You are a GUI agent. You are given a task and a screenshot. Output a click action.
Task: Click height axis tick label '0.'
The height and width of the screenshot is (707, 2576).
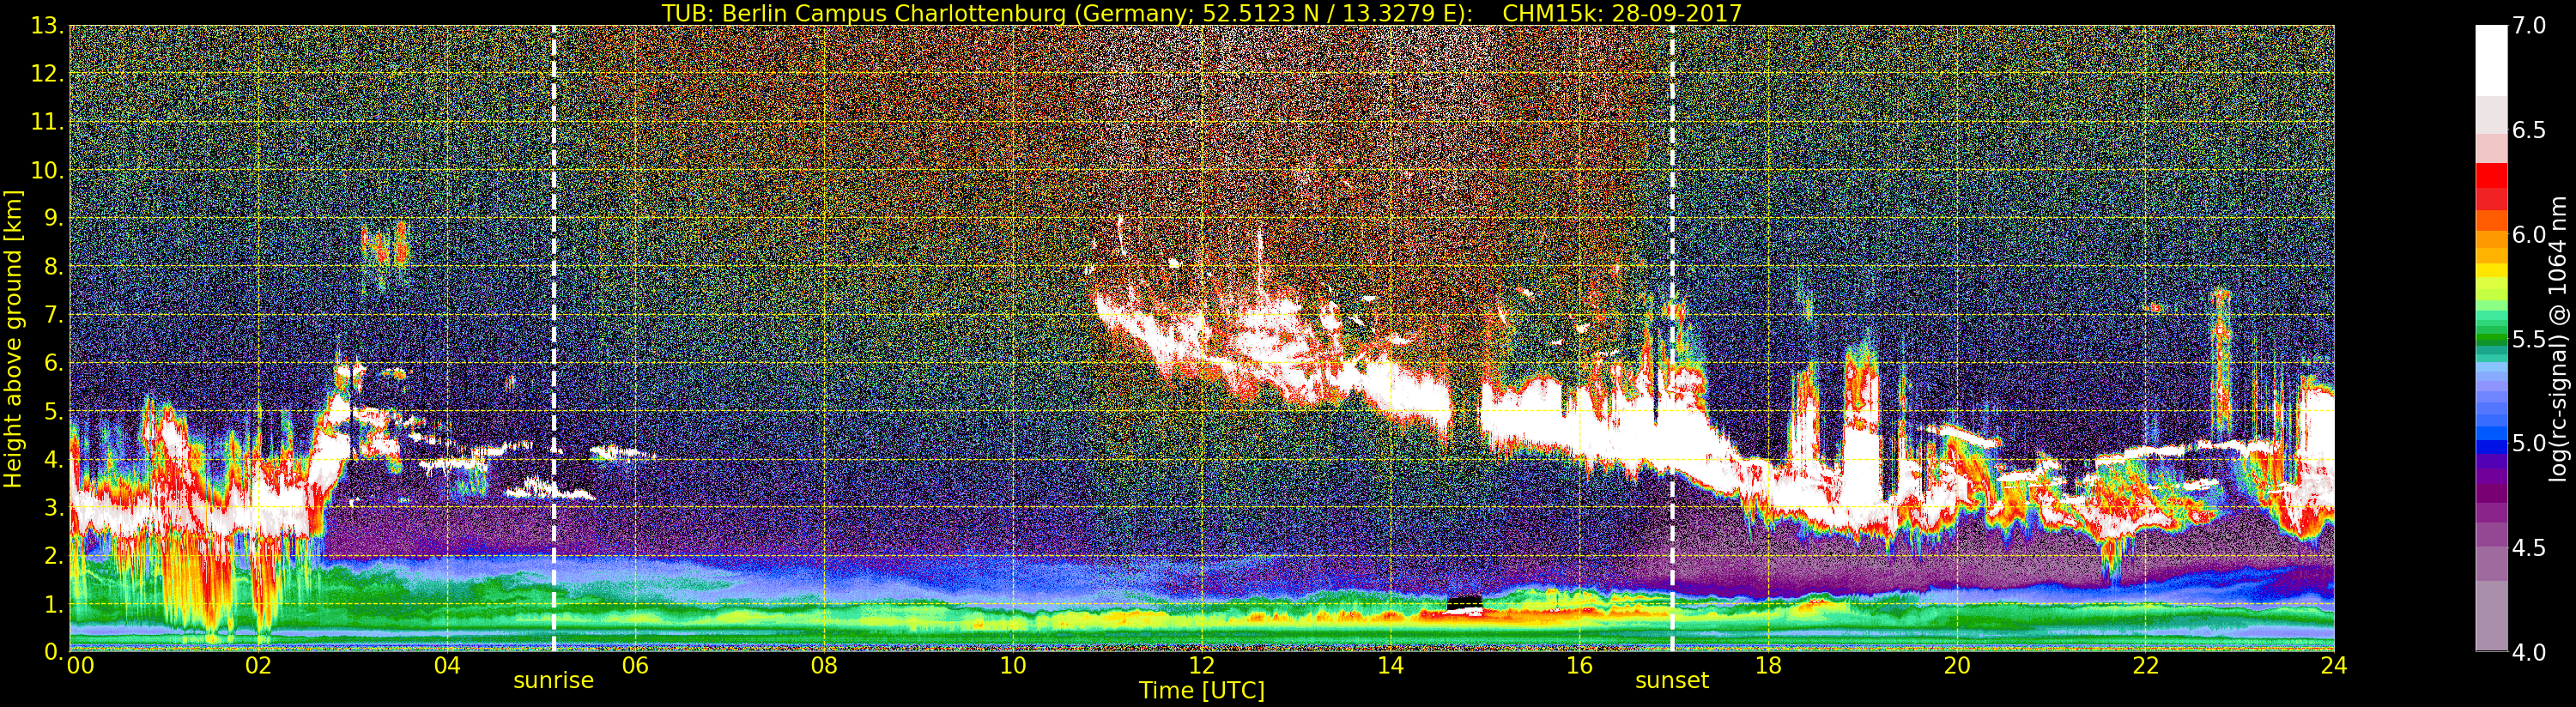[53, 651]
